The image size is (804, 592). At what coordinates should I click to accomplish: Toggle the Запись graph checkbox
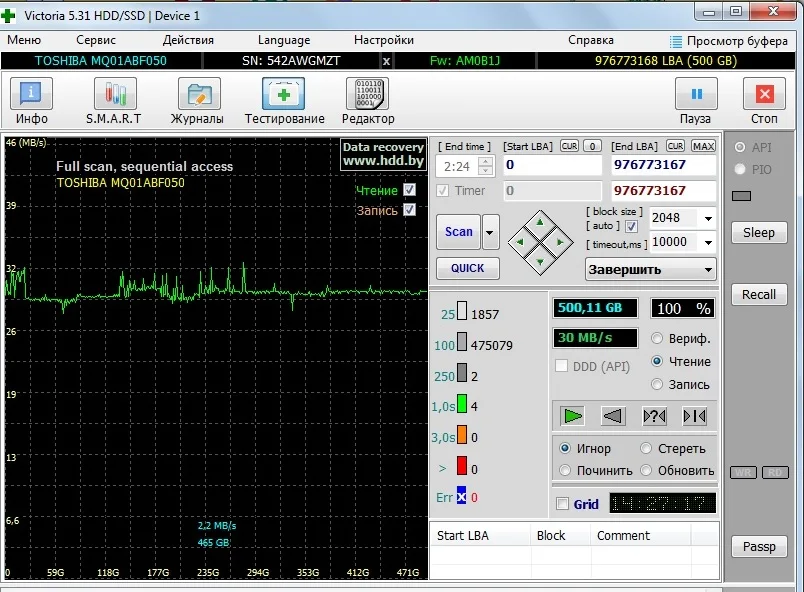(x=409, y=210)
